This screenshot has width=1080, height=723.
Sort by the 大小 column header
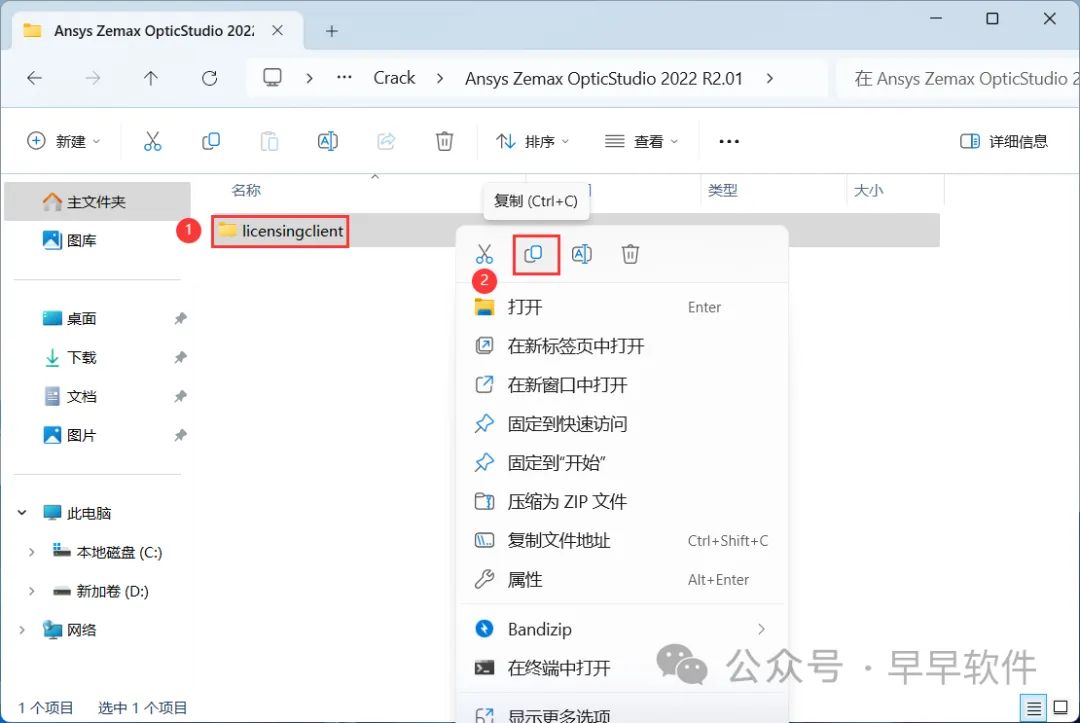[869, 190]
